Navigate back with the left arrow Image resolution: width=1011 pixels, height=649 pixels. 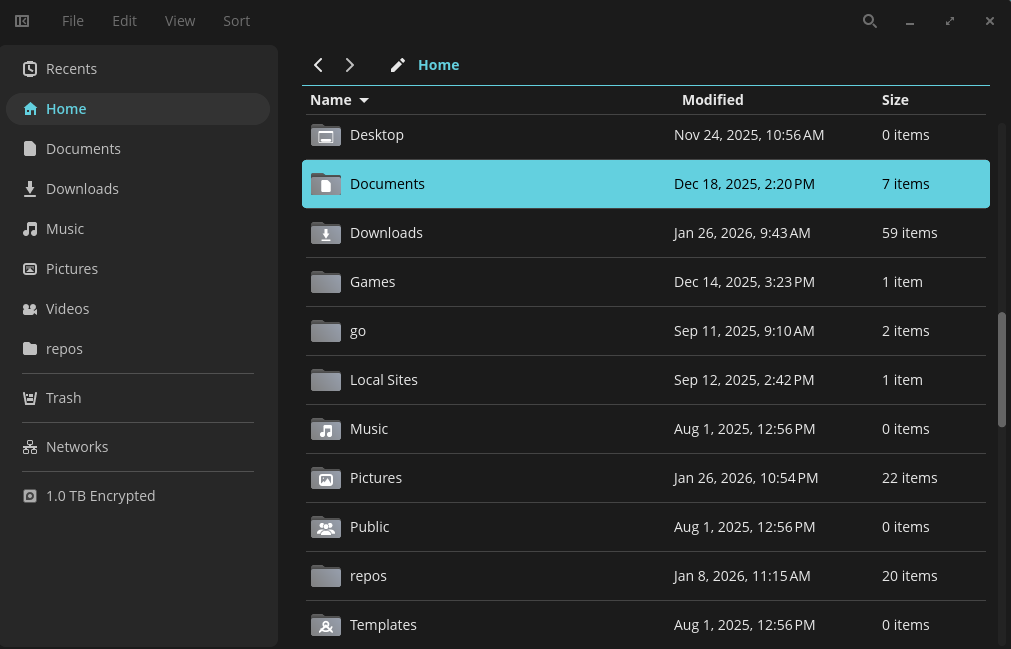pyautogui.click(x=317, y=64)
